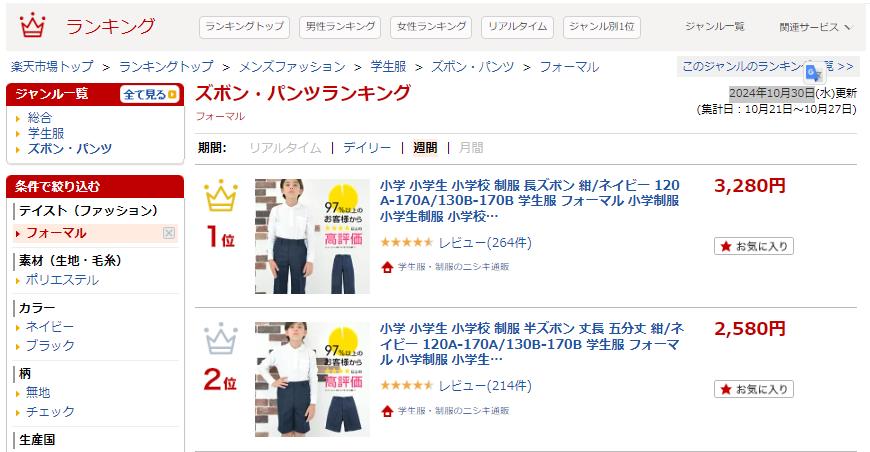
Task: Open reviews (264件) for first item
Action: [485, 243]
